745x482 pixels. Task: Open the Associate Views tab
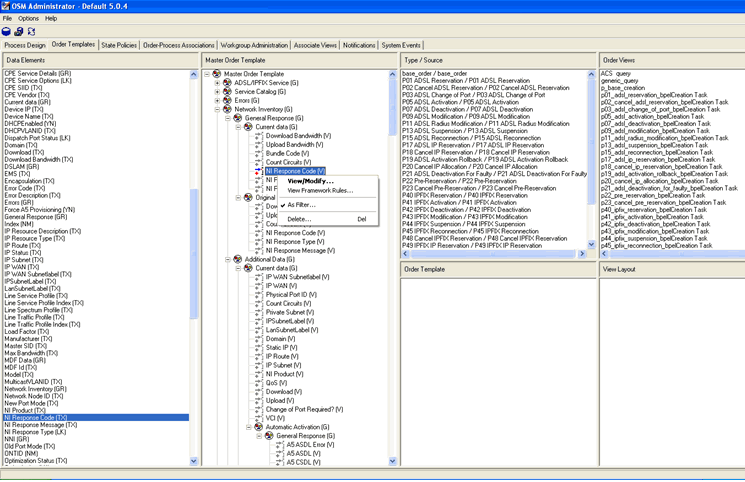(x=315, y=45)
